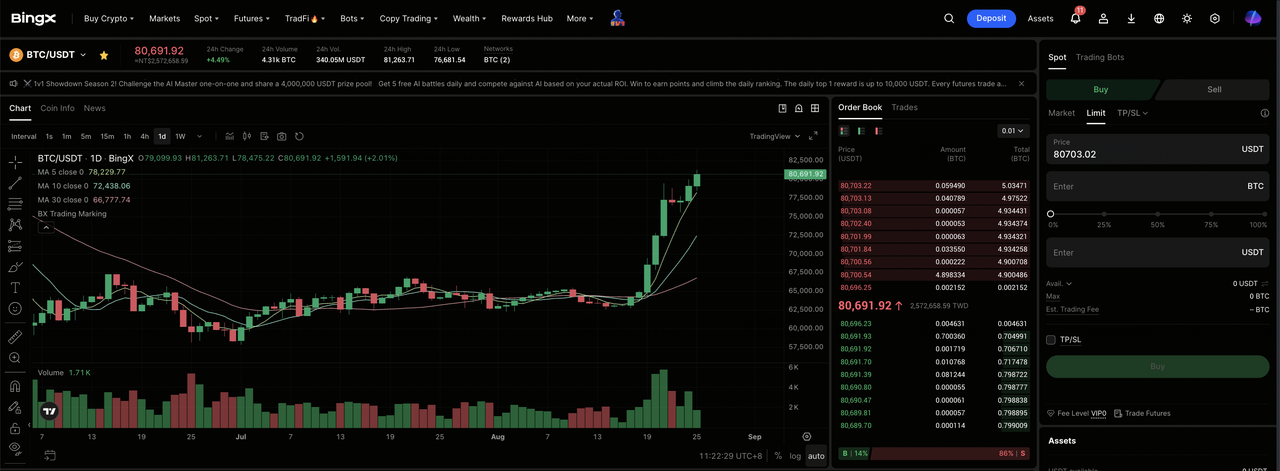Set amount slider to 100% mark
The image size is (1280, 471).
point(1266,214)
